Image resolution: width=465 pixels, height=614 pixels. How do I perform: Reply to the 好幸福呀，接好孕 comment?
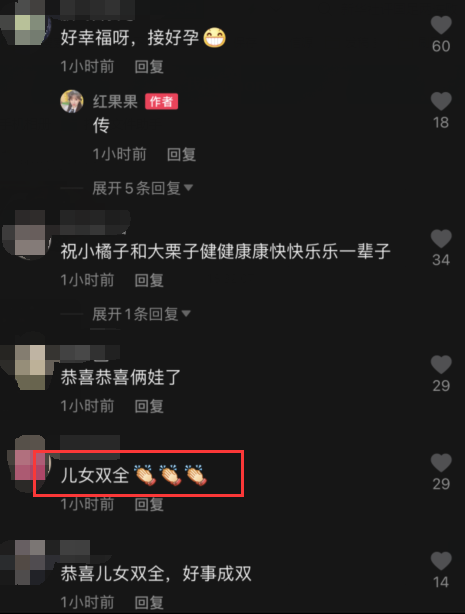coord(149,67)
